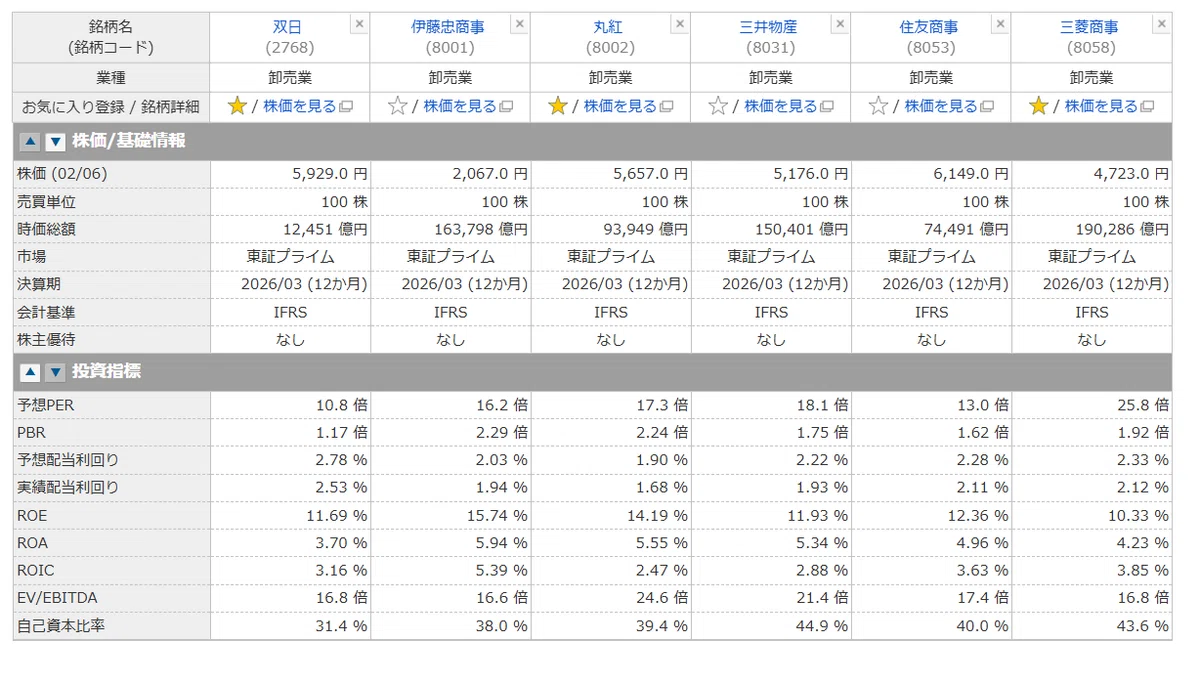This screenshot has height=681, width=1200.
Task: Remove 住友商事 column with its X button
Action: [1001, 23]
